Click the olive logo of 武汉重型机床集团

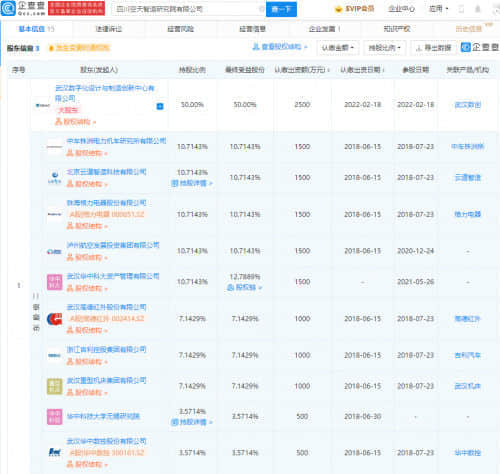(54, 386)
